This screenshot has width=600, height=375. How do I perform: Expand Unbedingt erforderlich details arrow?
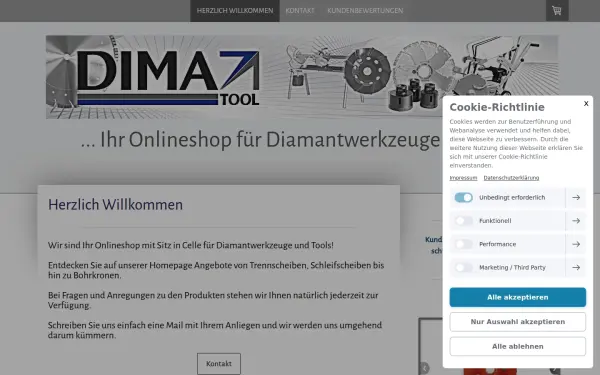(576, 197)
